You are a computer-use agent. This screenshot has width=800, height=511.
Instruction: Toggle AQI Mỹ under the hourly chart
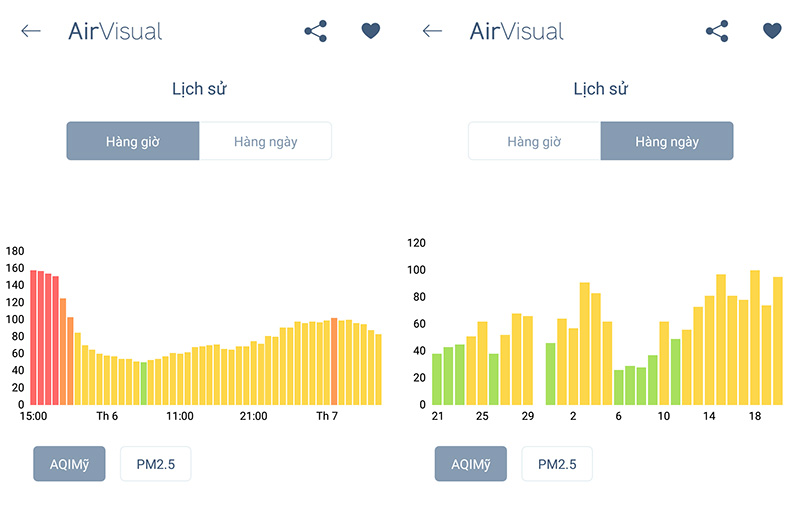tap(69, 464)
